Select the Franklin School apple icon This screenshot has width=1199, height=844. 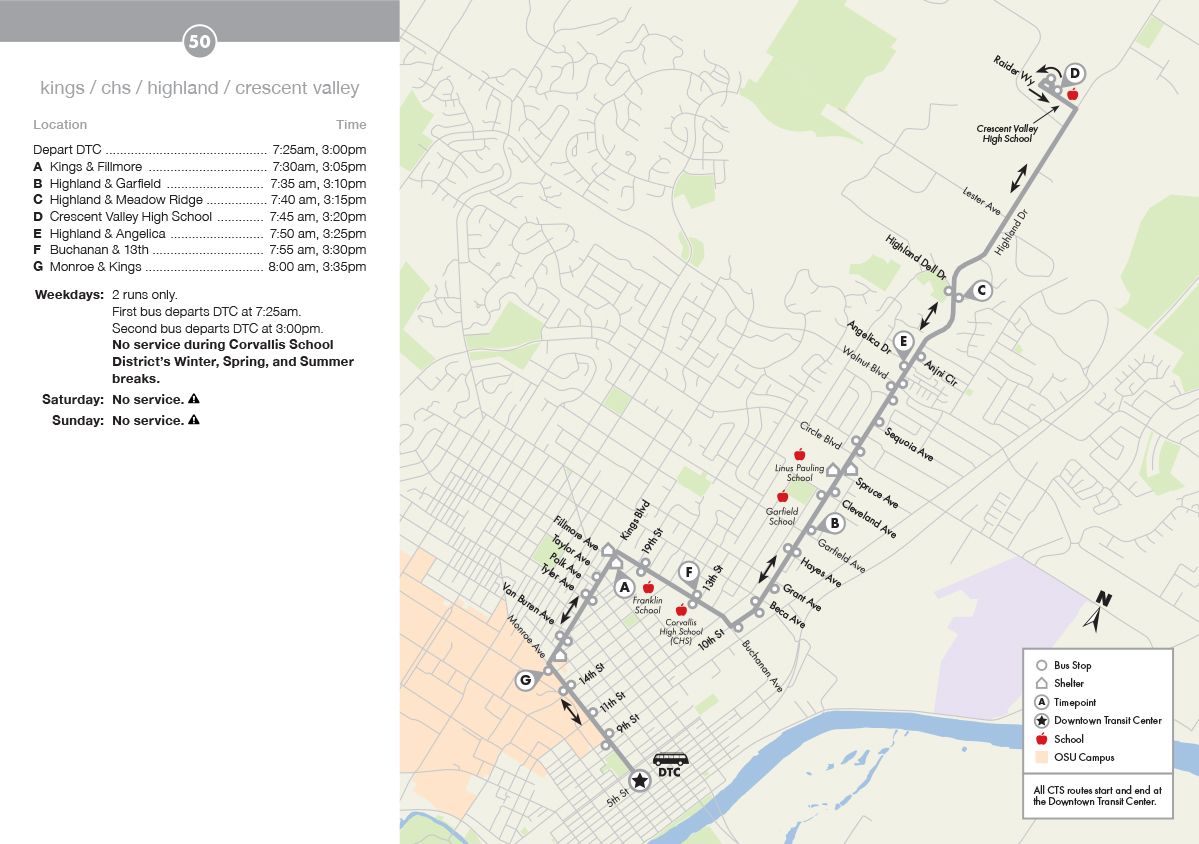point(648,587)
